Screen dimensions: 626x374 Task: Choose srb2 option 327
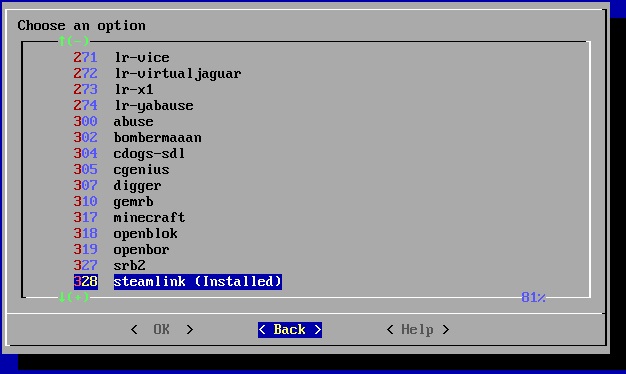pyautogui.click(x=109, y=265)
